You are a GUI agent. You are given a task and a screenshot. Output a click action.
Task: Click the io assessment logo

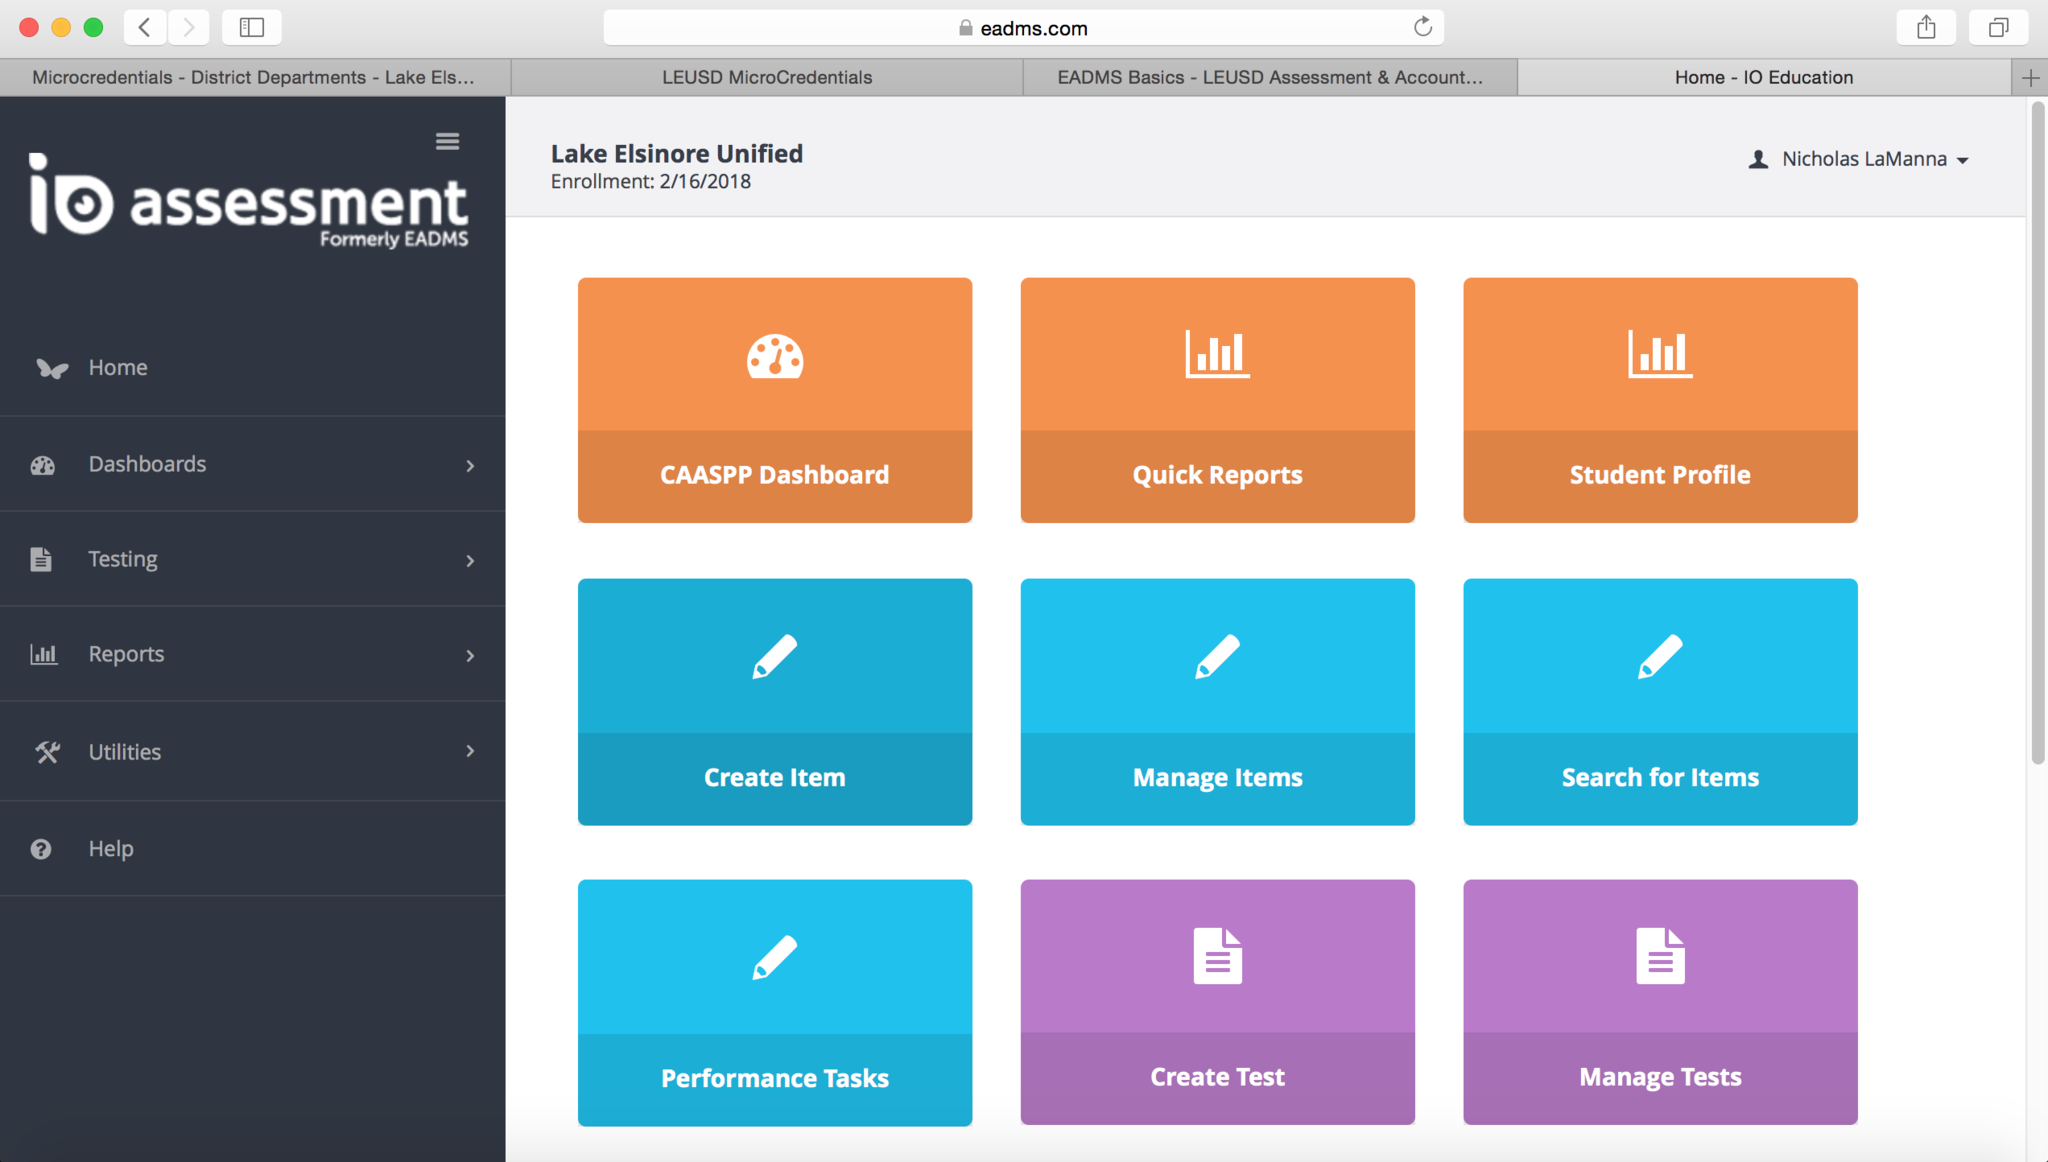click(x=248, y=200)
